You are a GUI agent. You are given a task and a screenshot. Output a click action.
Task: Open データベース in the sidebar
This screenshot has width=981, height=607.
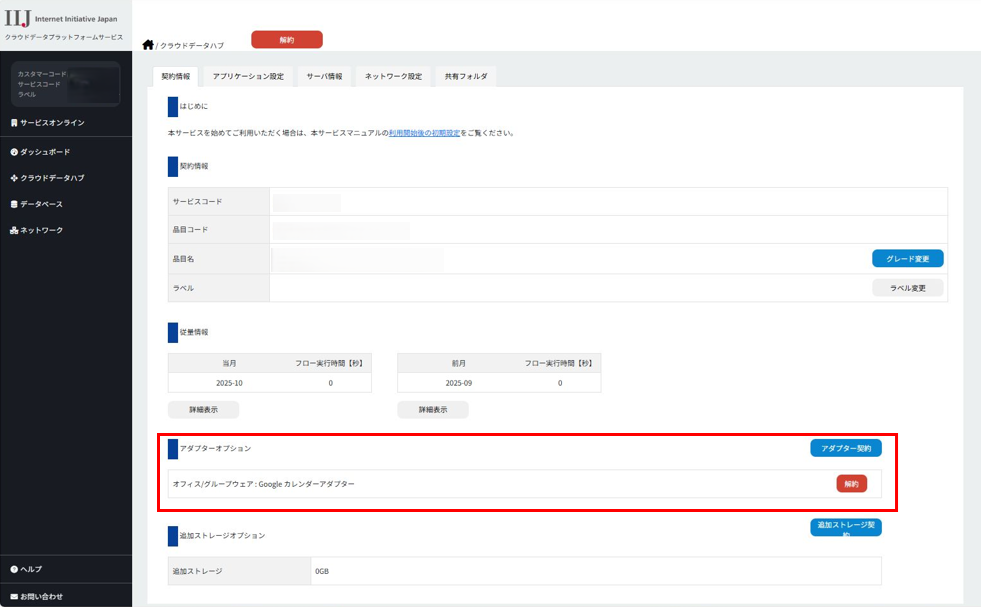[x=41, y=204]
